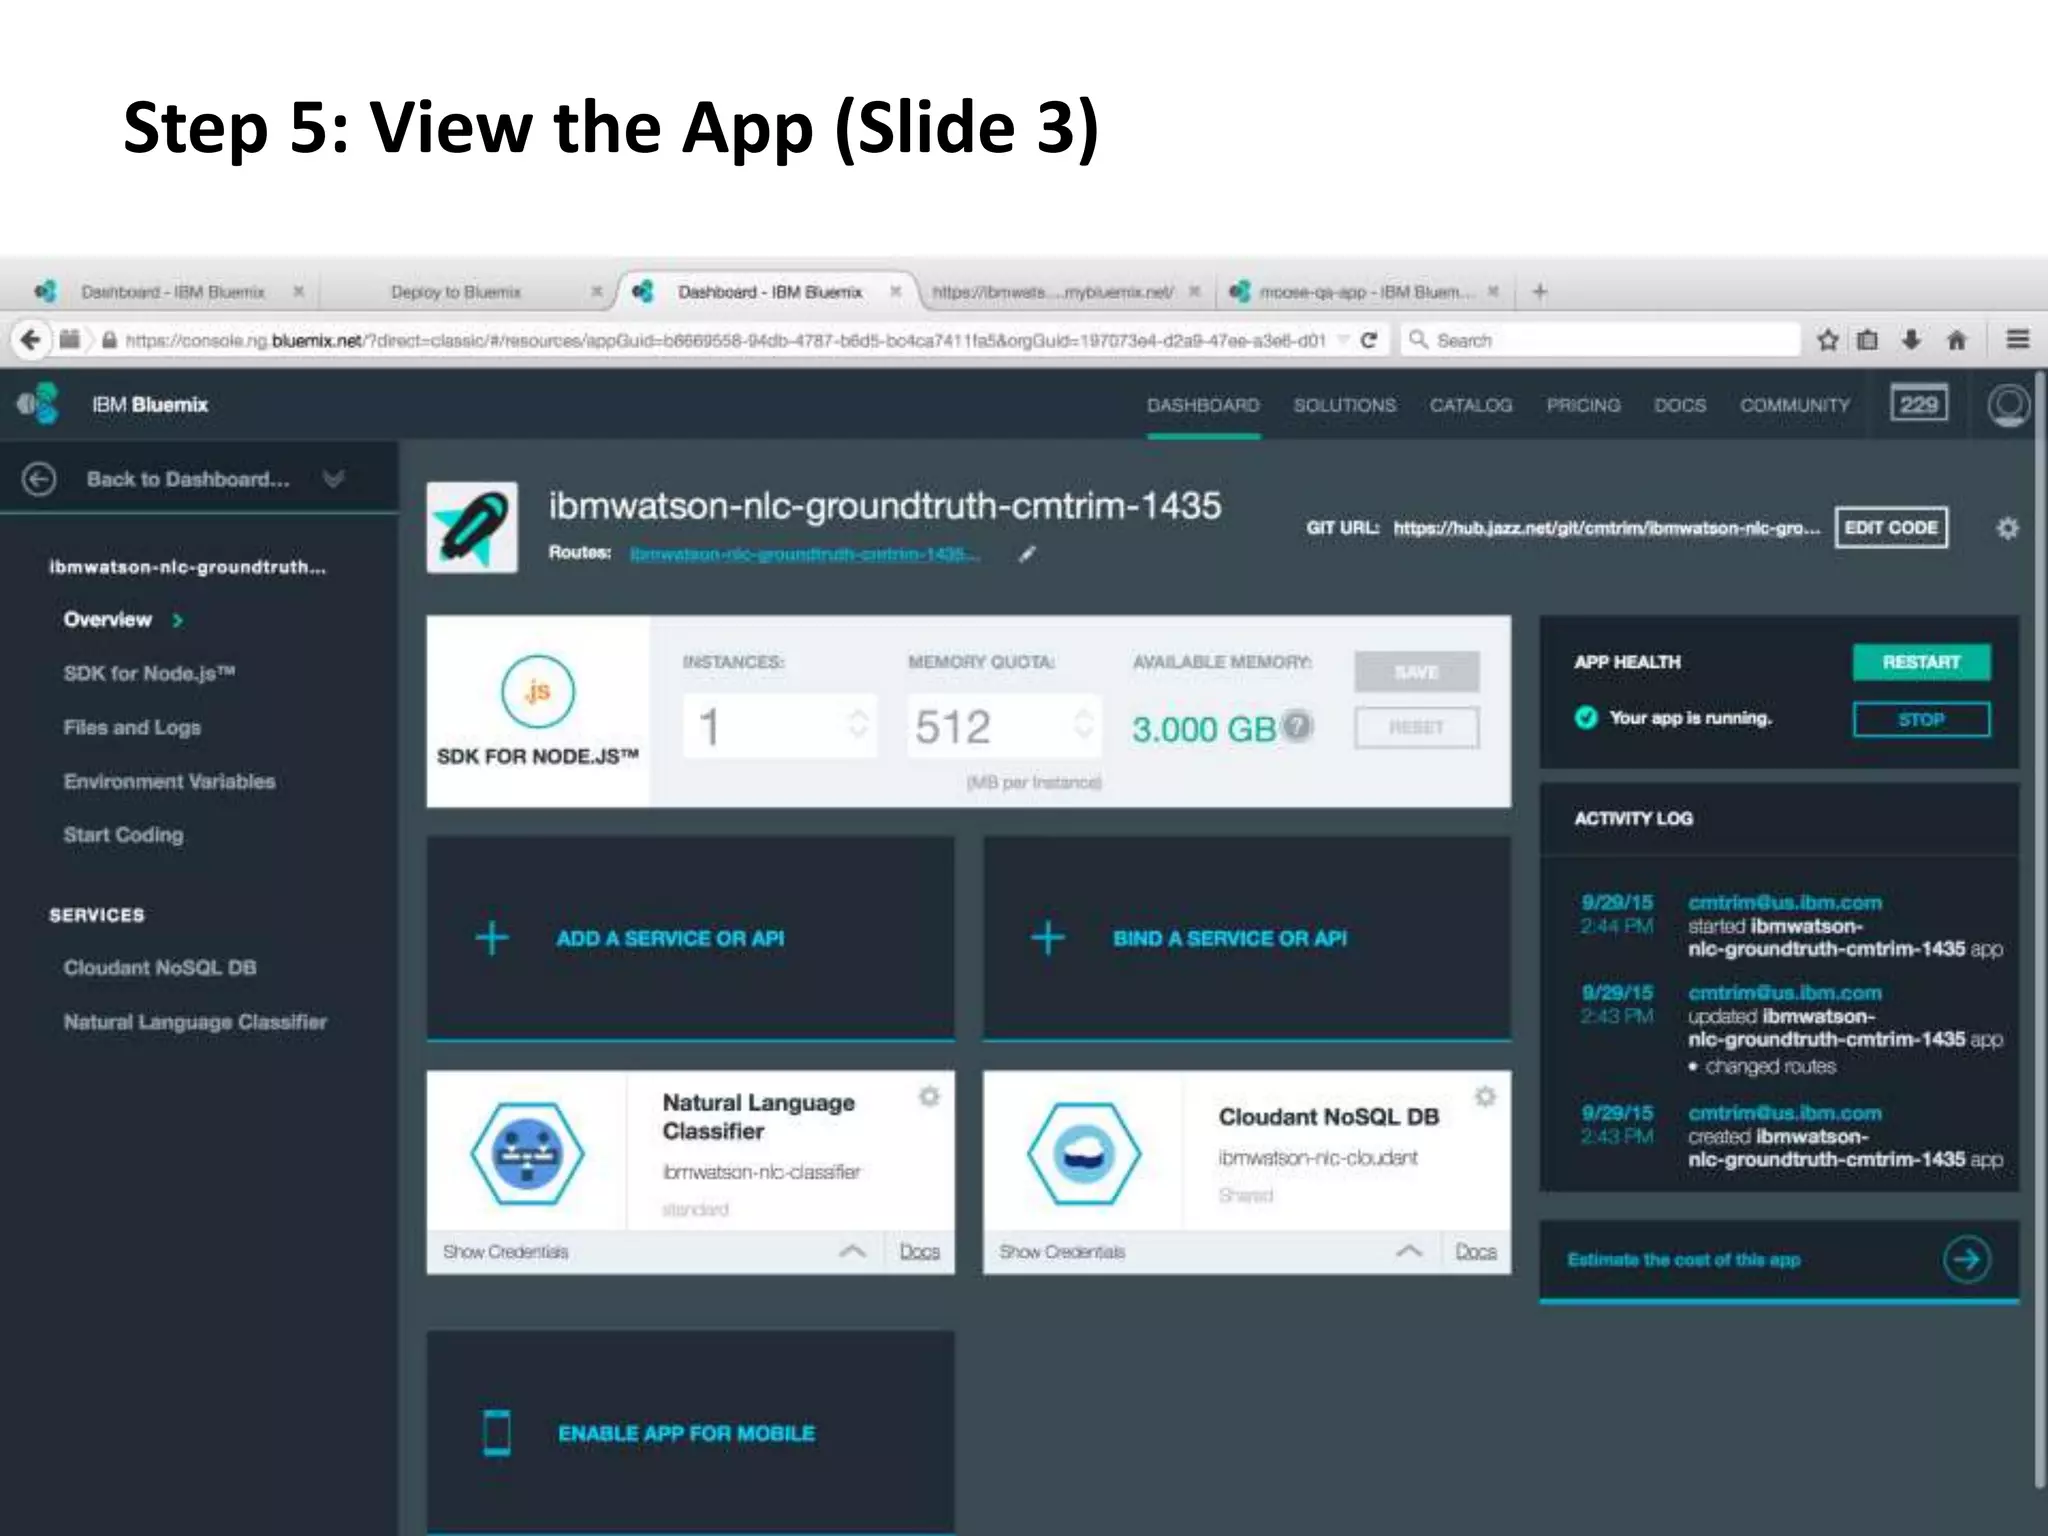Click the Restart app button
This screenshot has width=2048, height=1536.
[1921, 662]
